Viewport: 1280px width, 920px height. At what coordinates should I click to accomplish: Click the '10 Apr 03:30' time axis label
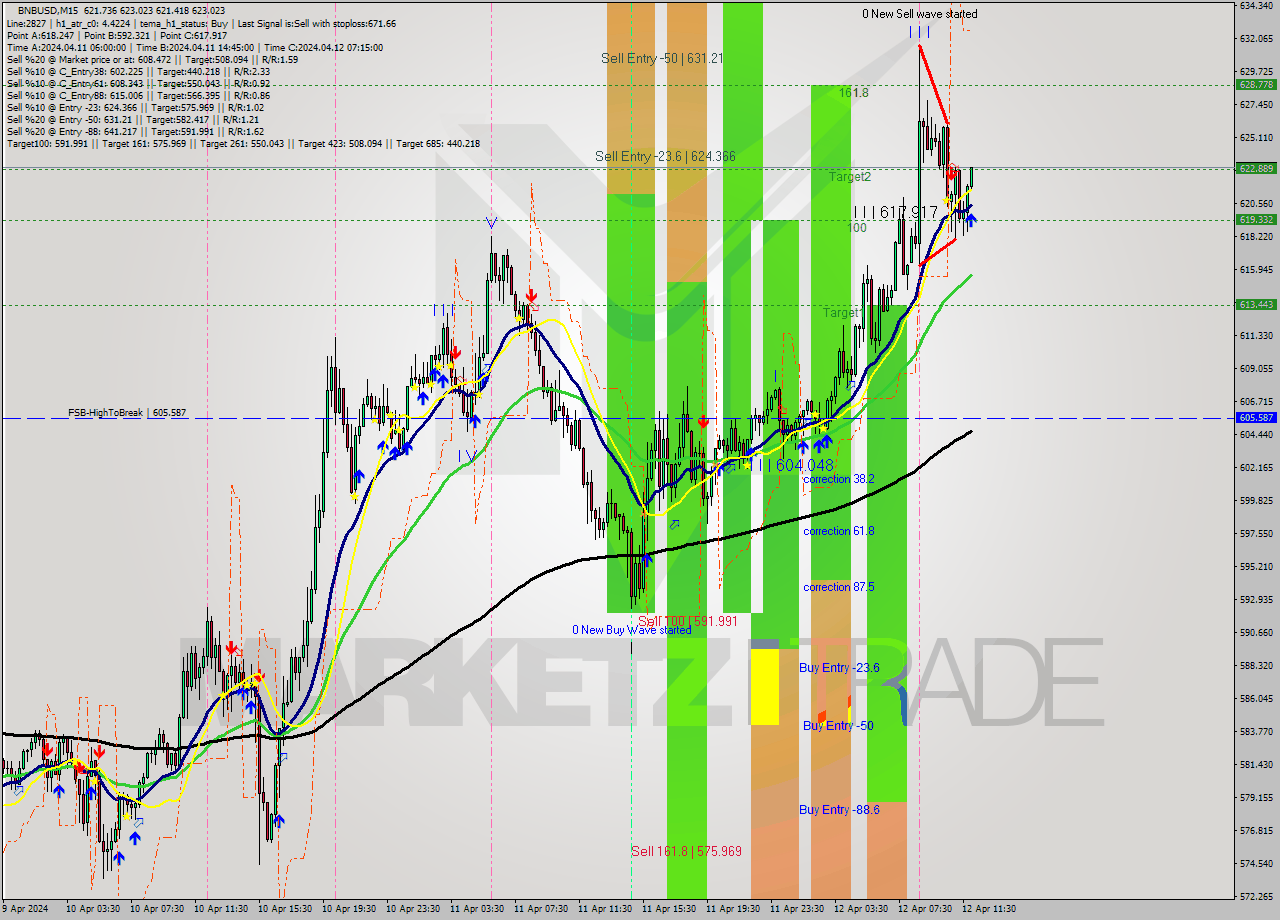pos(93,909)
